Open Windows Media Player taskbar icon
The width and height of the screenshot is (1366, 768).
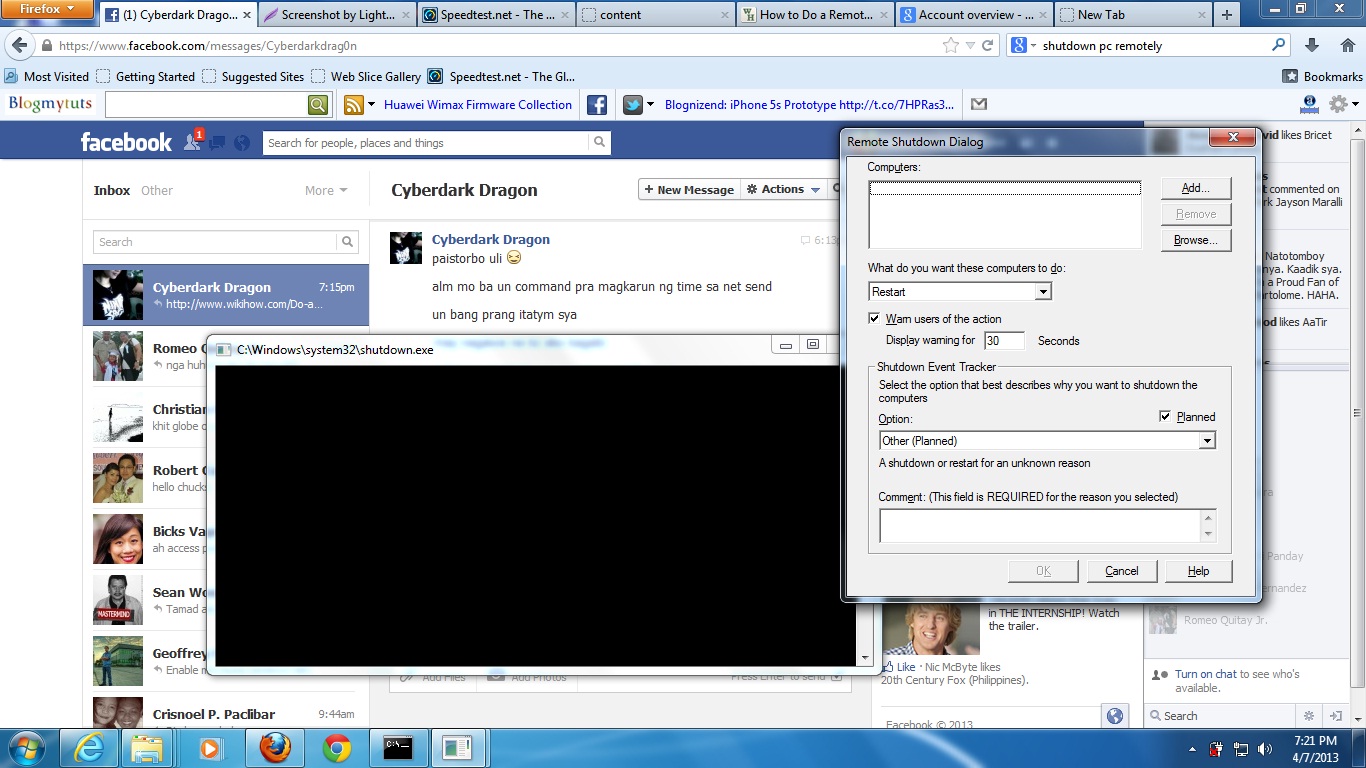pos(210,748)
